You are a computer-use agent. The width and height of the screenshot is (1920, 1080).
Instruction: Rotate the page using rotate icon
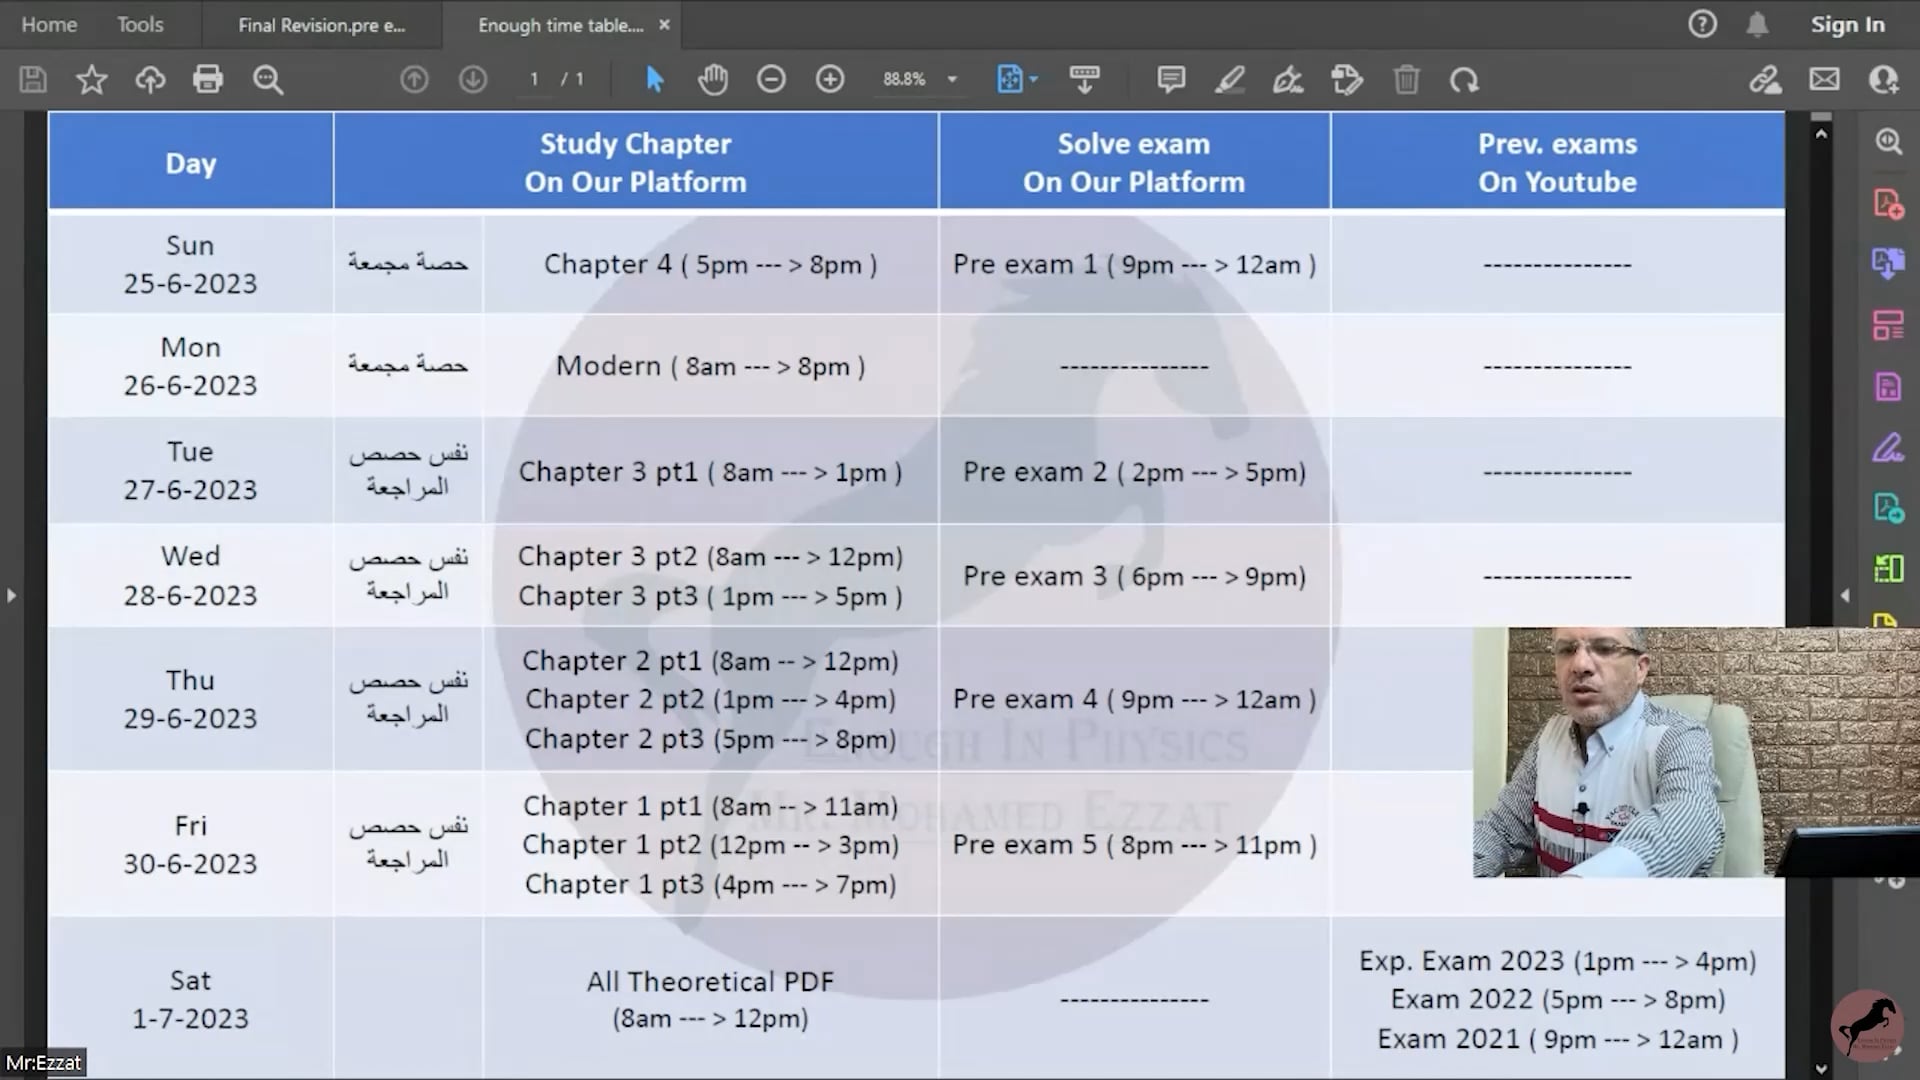(x=1464, y=79)
